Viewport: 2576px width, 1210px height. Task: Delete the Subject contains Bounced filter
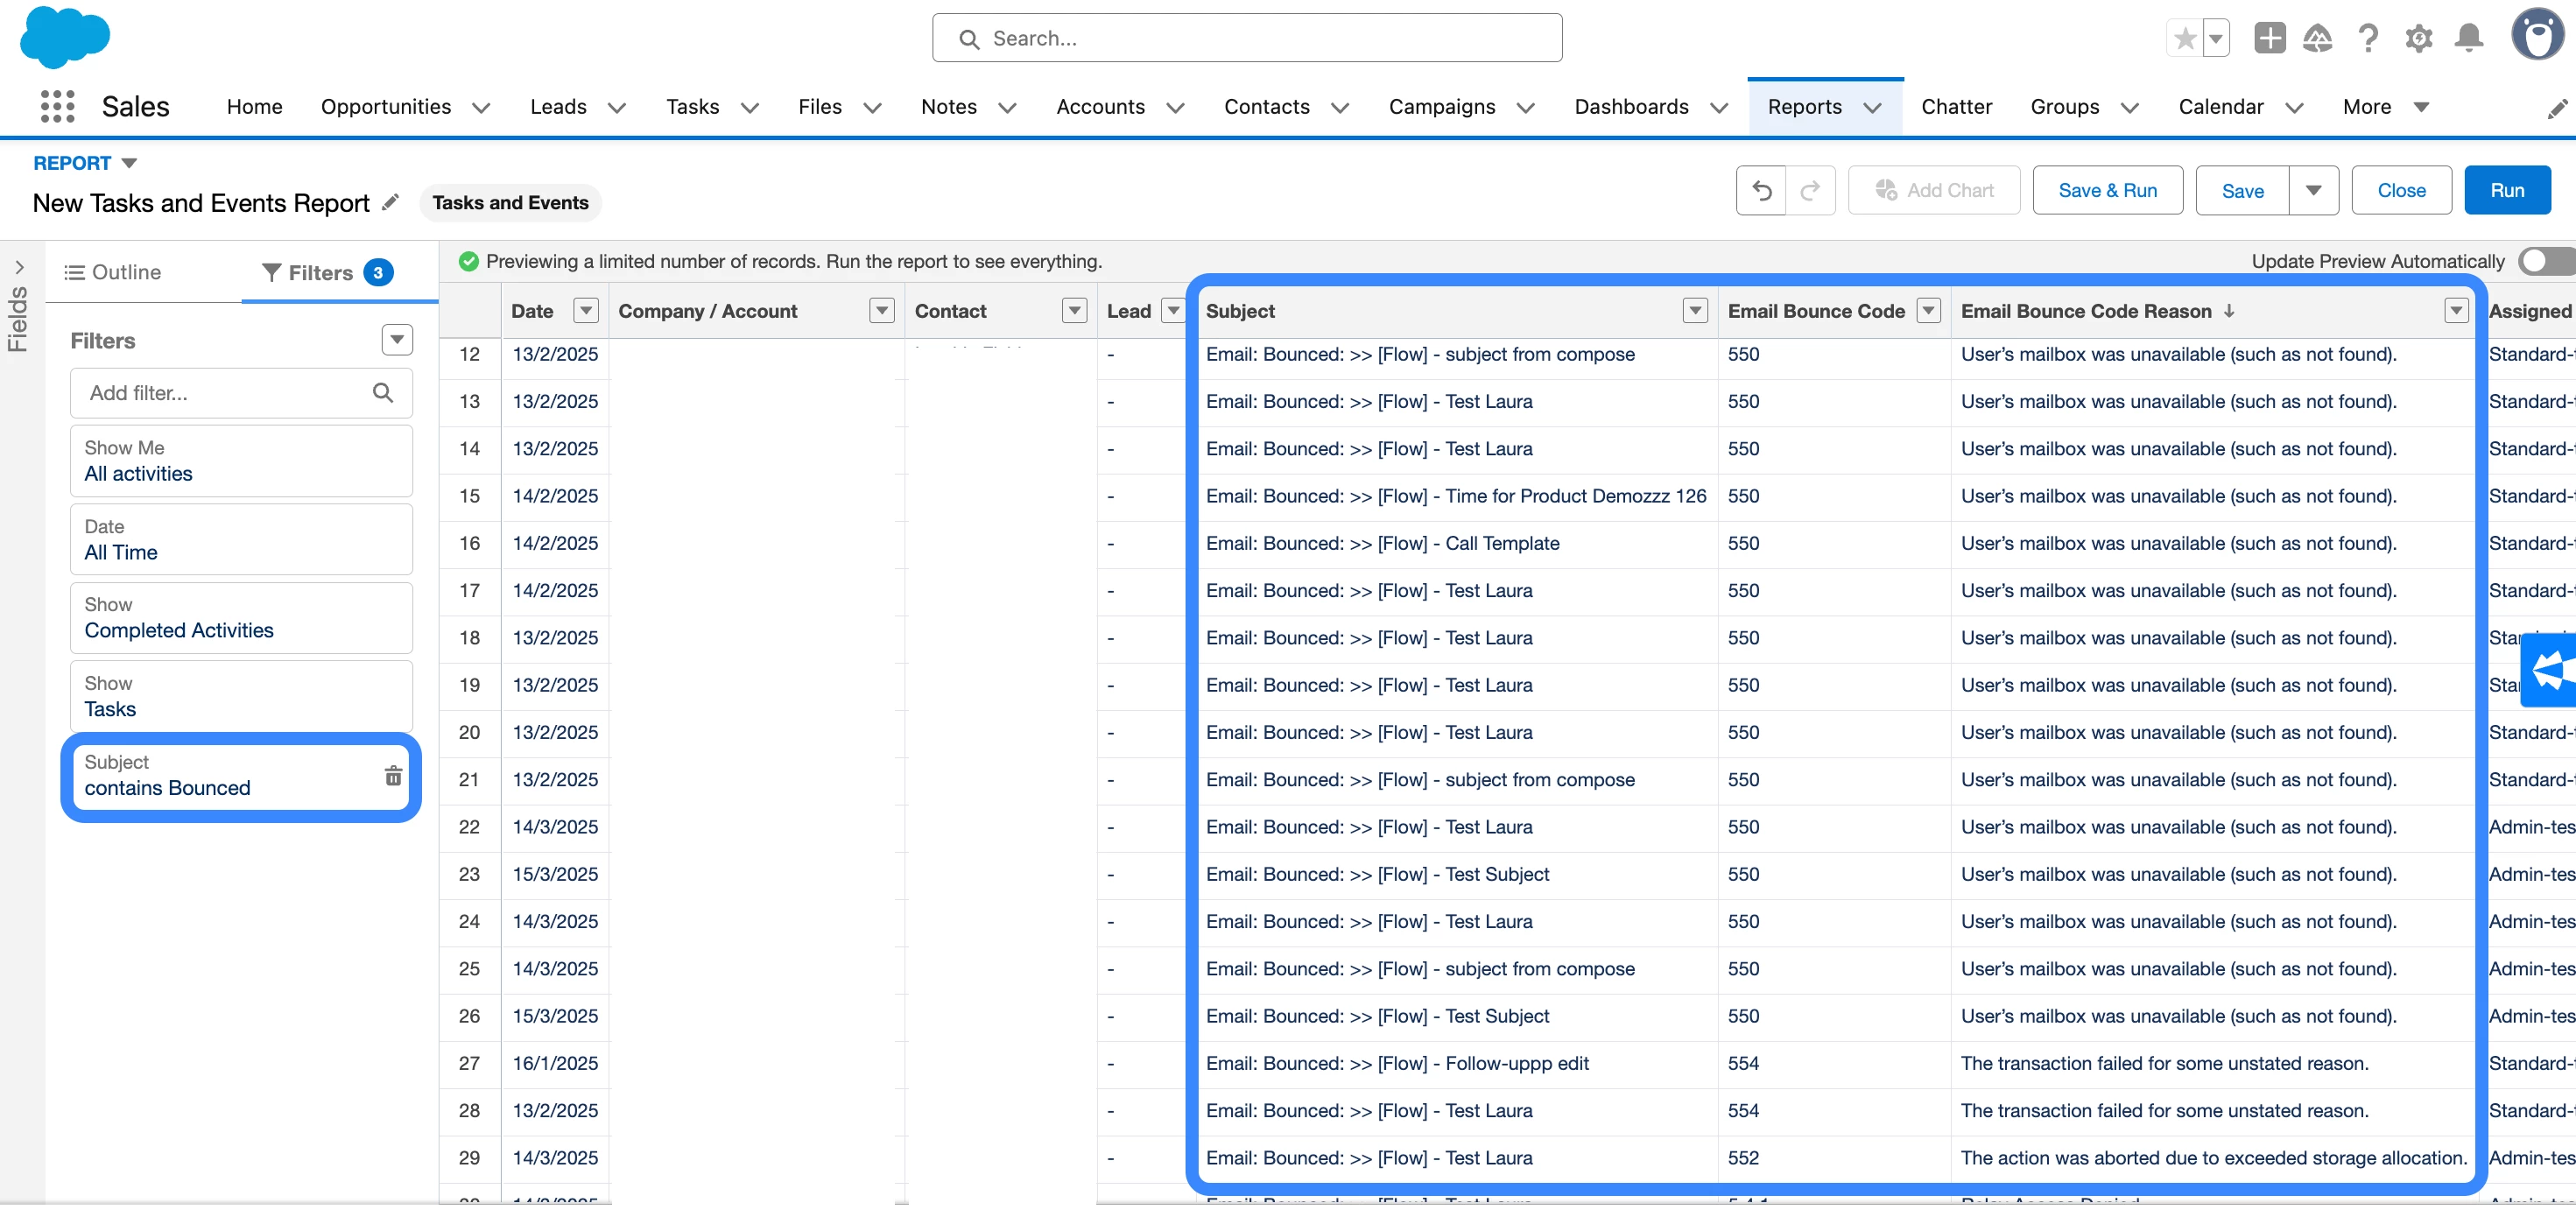click(393, 775)
